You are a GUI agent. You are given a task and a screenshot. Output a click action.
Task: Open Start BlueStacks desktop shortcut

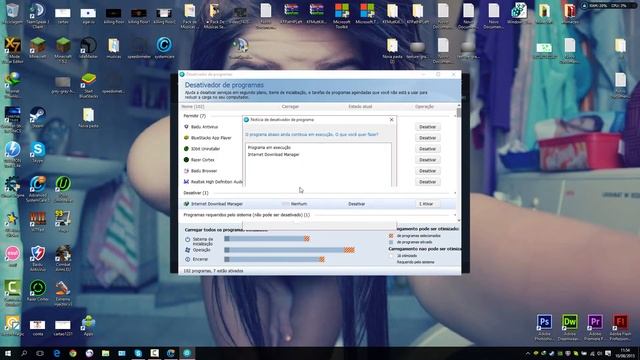tap(88, 85)
